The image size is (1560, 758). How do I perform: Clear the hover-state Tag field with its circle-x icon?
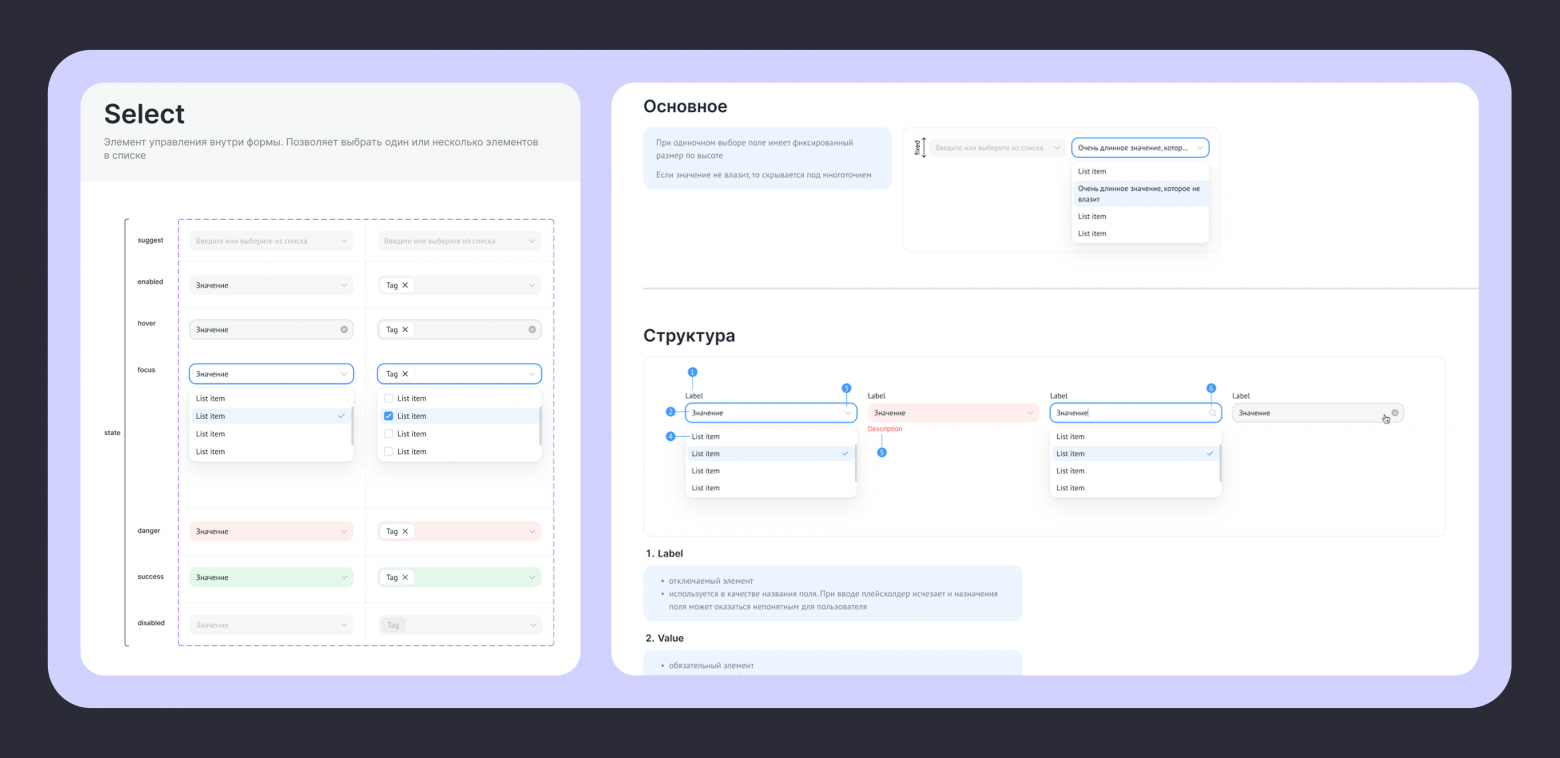[532, 329]
